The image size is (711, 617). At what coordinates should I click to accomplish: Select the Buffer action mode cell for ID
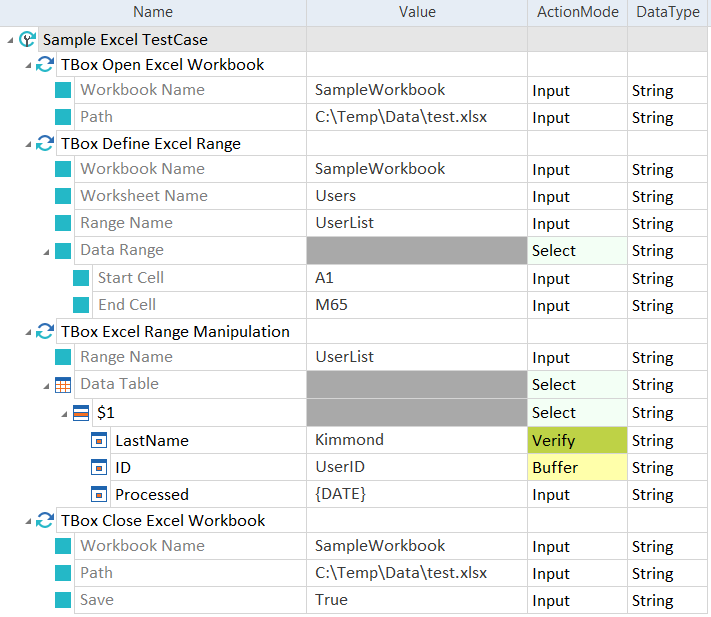(577, 467)
